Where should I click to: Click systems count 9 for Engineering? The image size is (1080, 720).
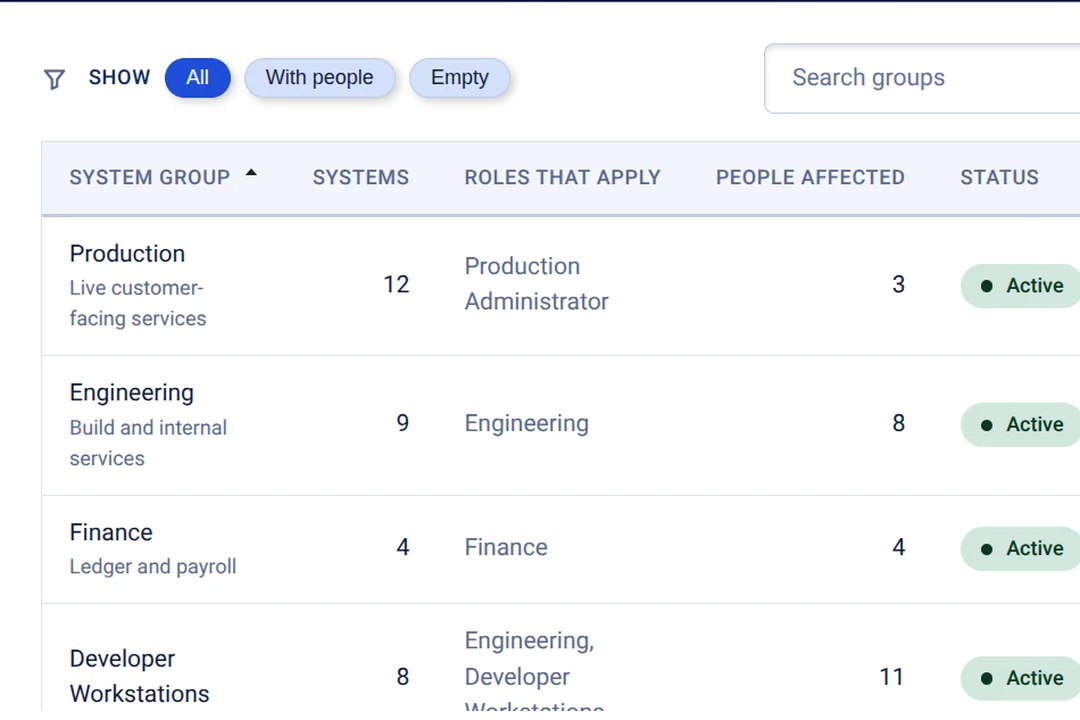click(x=403, y=423)
